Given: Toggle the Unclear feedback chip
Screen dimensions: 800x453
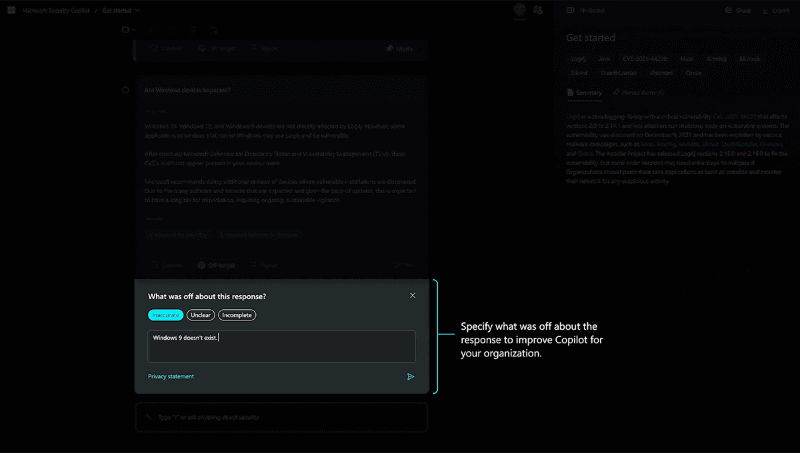Looking at the screenshot, I should [200, 315].
